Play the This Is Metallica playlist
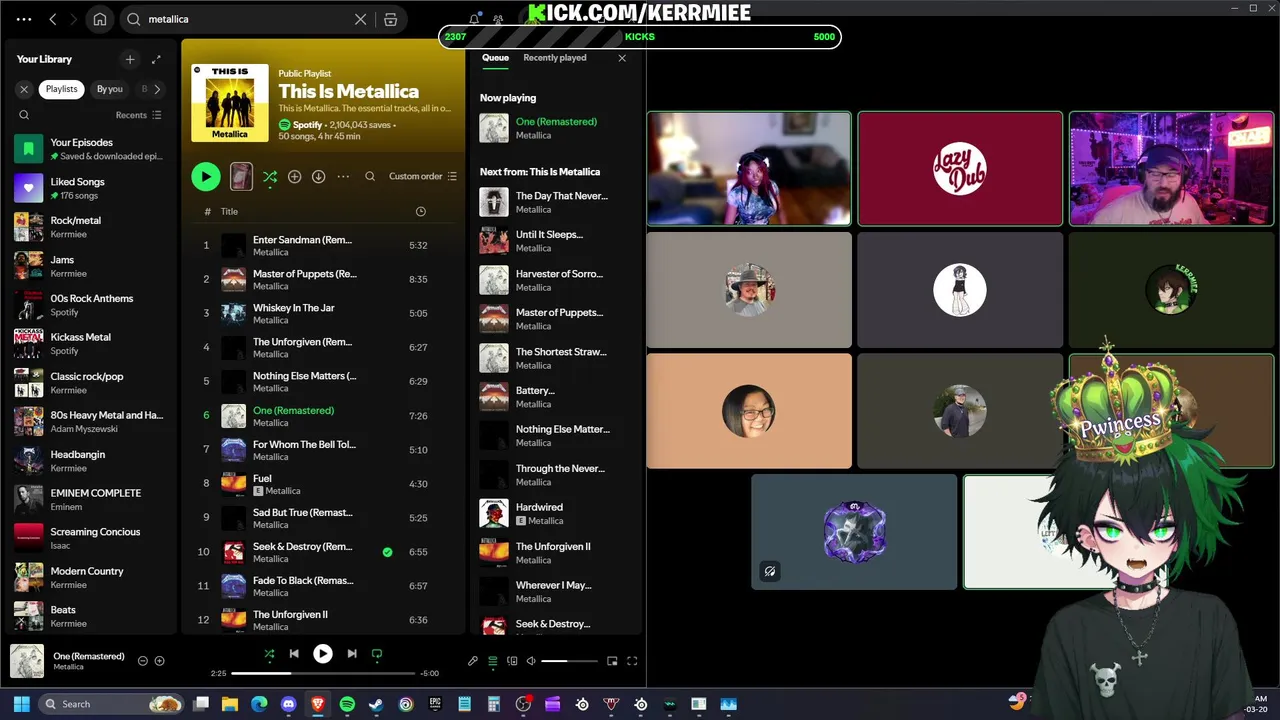Viewport: 1280px width, 720px height. (205, 176)
